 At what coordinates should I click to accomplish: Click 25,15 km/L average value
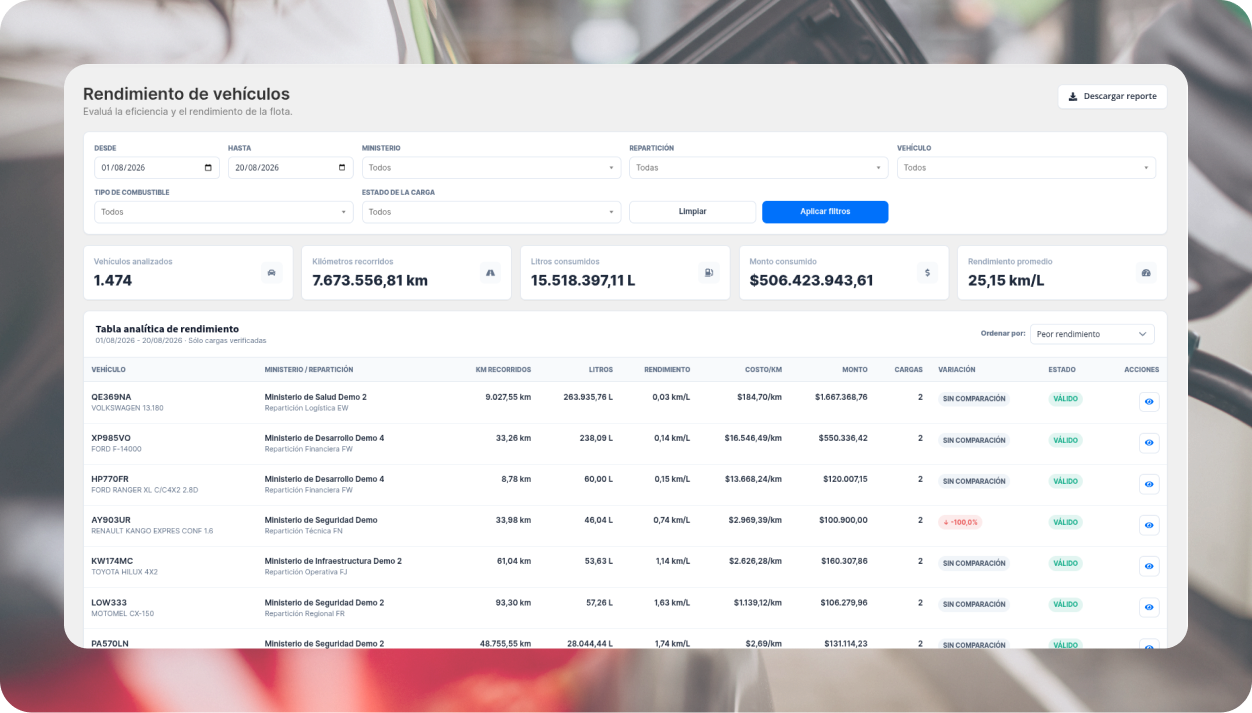1006,280
